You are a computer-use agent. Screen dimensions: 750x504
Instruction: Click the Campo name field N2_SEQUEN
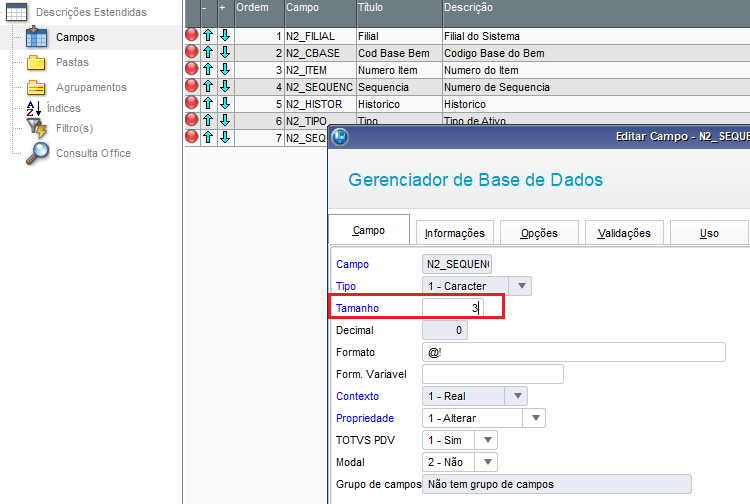tap(457, 264)
